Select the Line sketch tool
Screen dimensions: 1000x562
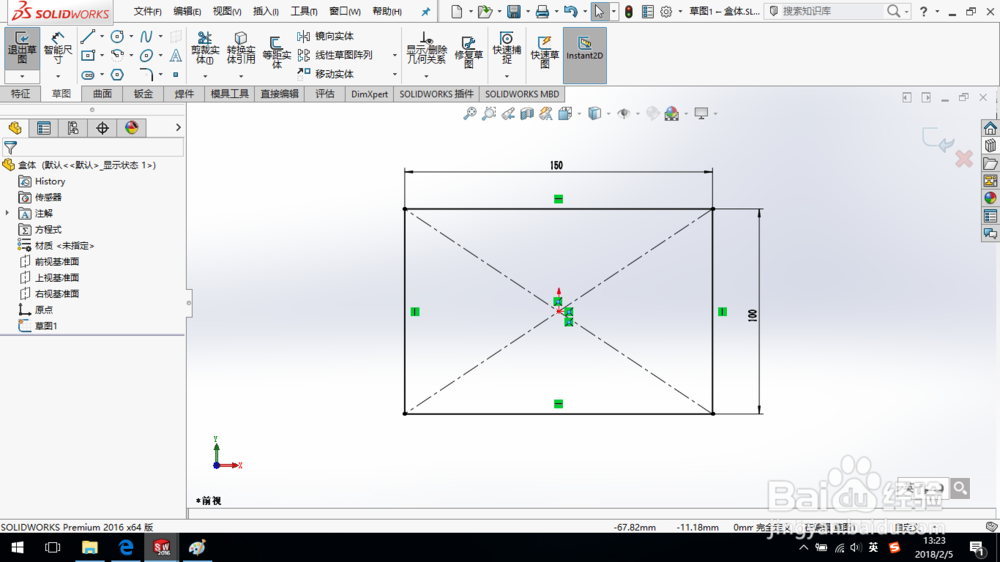(88, 36)
